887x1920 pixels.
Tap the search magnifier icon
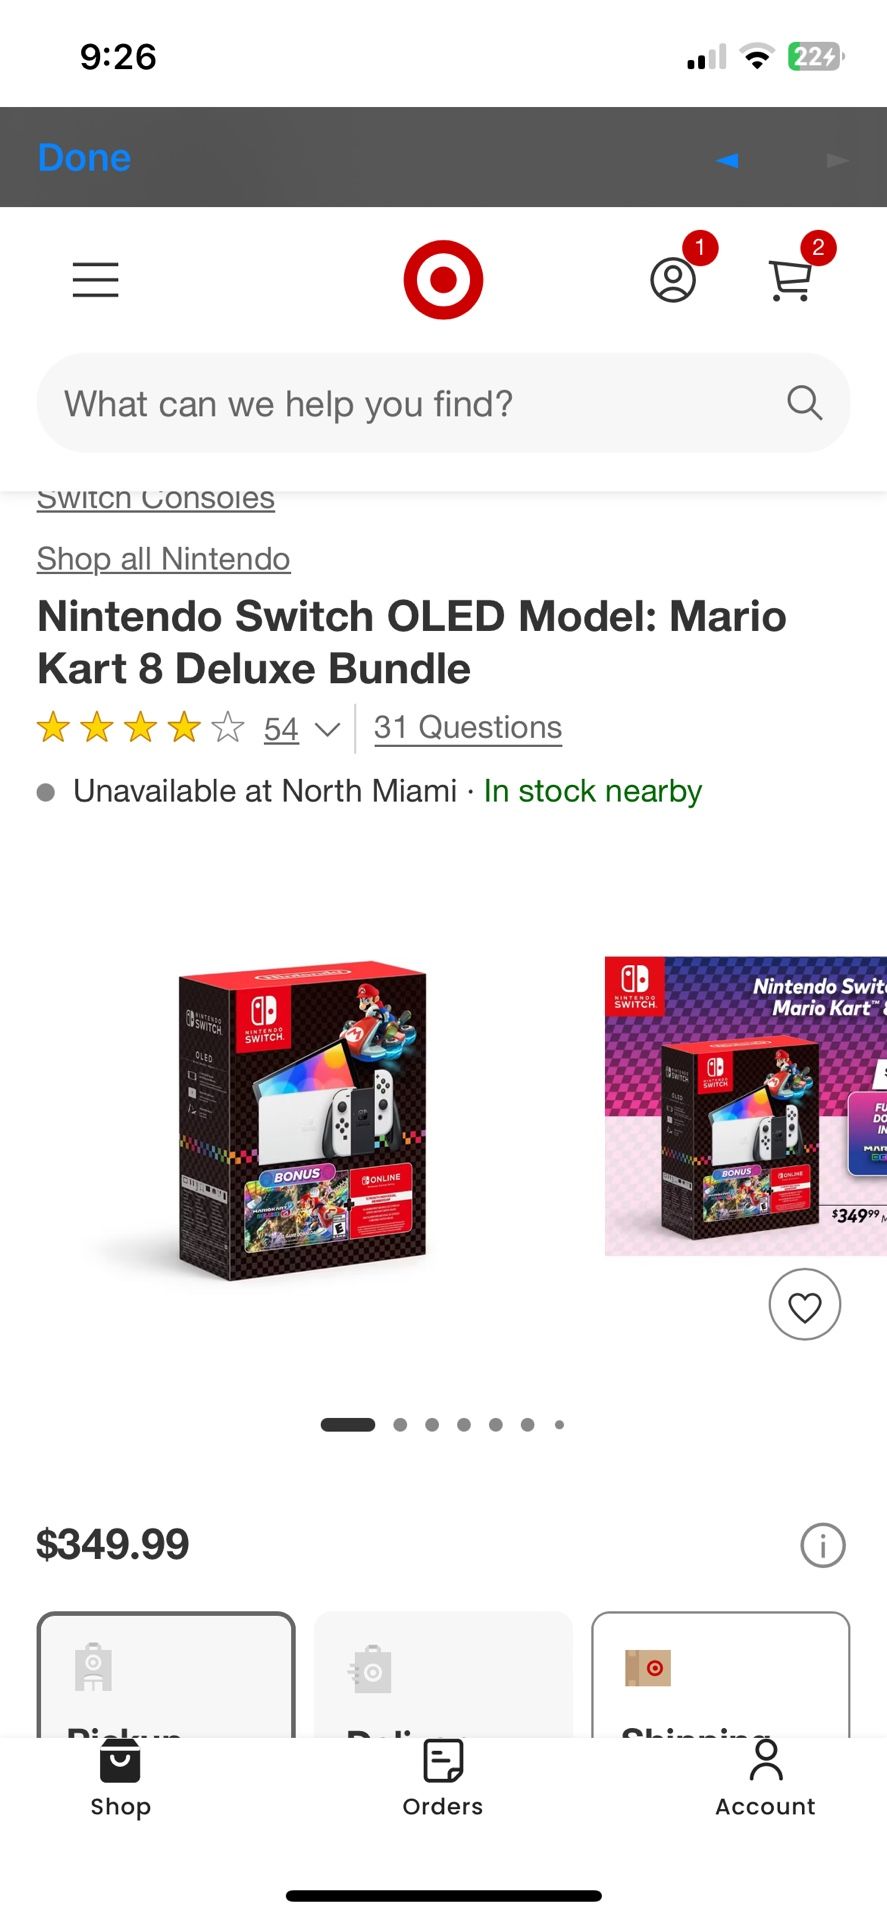point(804,403)
